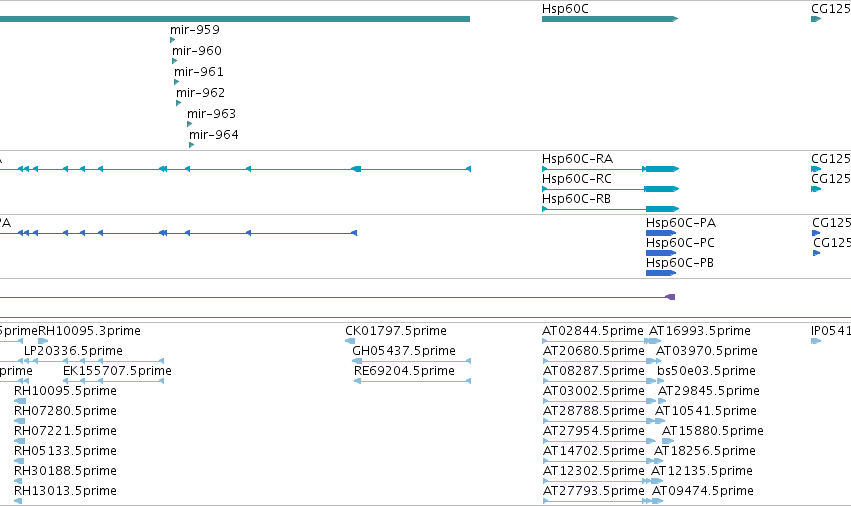Open EST AT08287.5prime

(x=594, y=371)
